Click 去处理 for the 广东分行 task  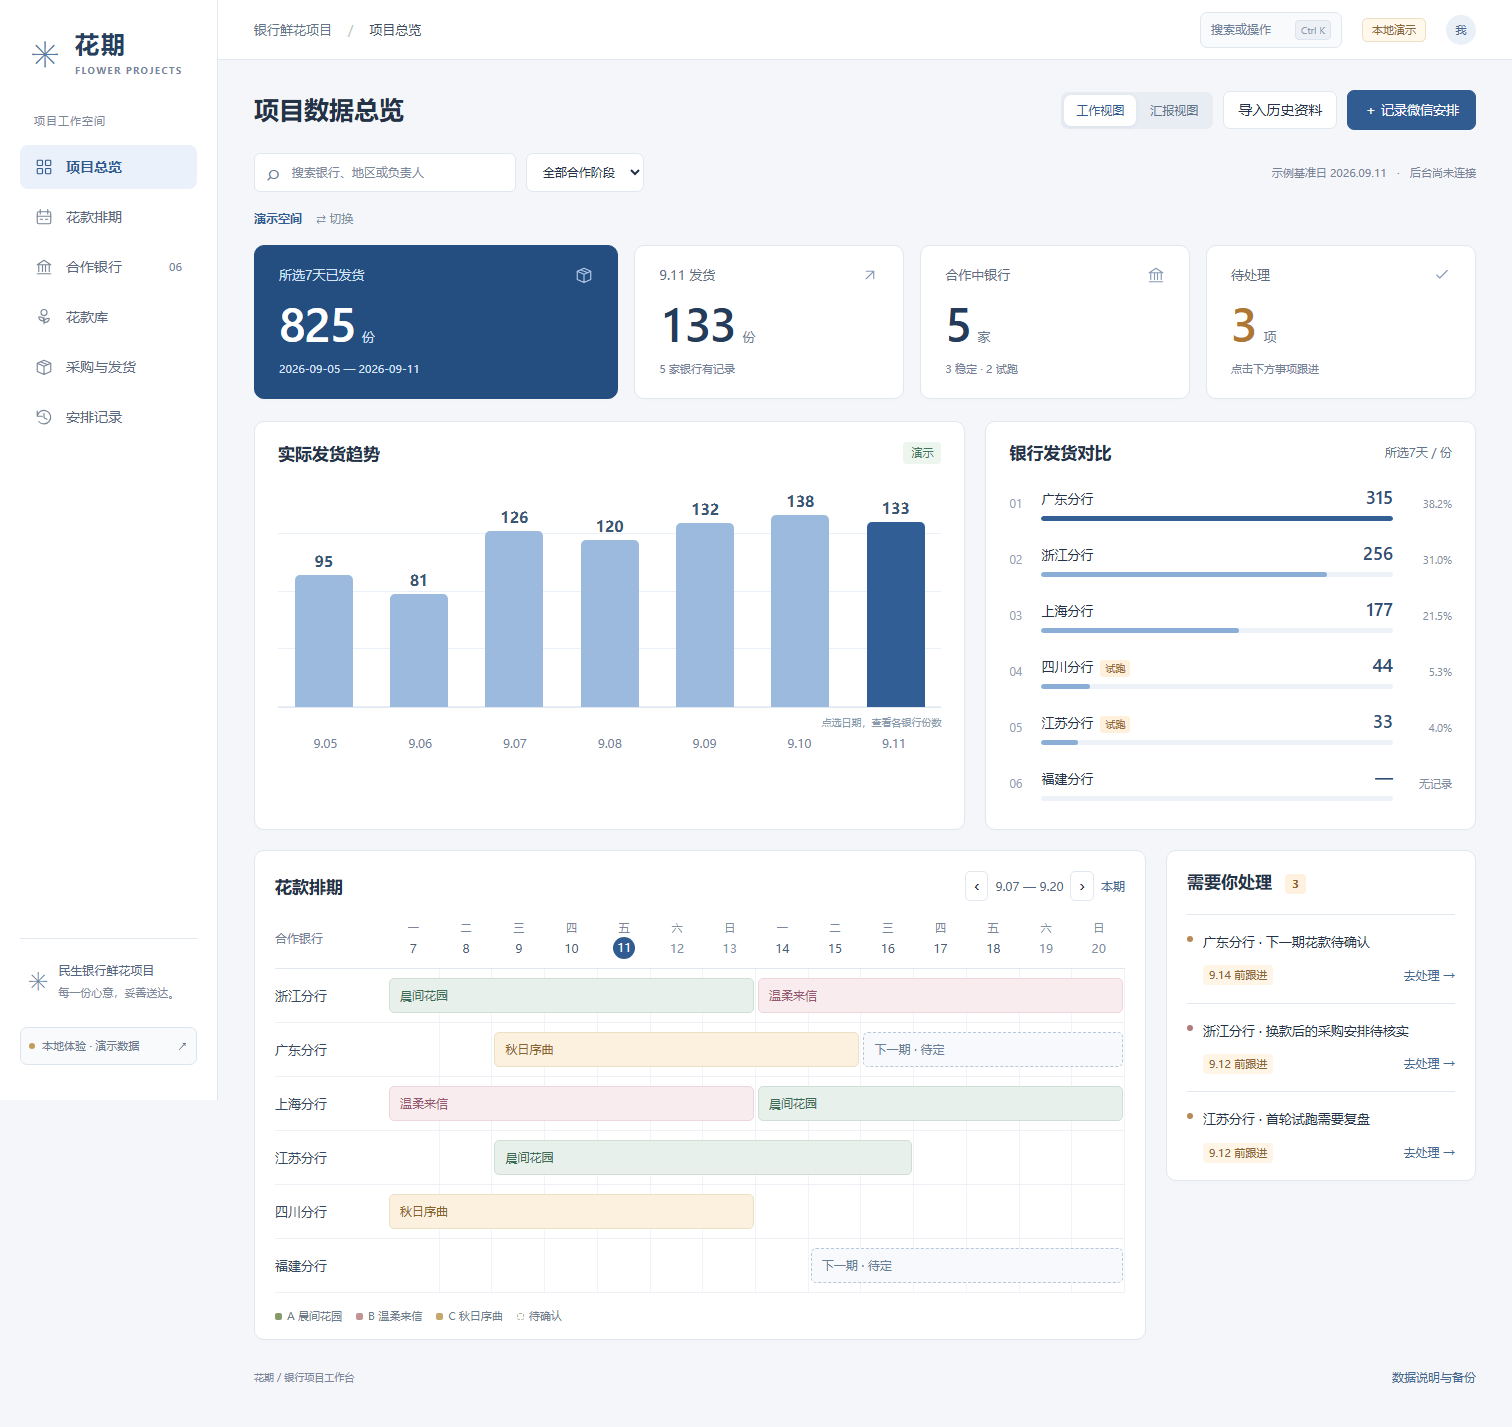click(1429, 976)
